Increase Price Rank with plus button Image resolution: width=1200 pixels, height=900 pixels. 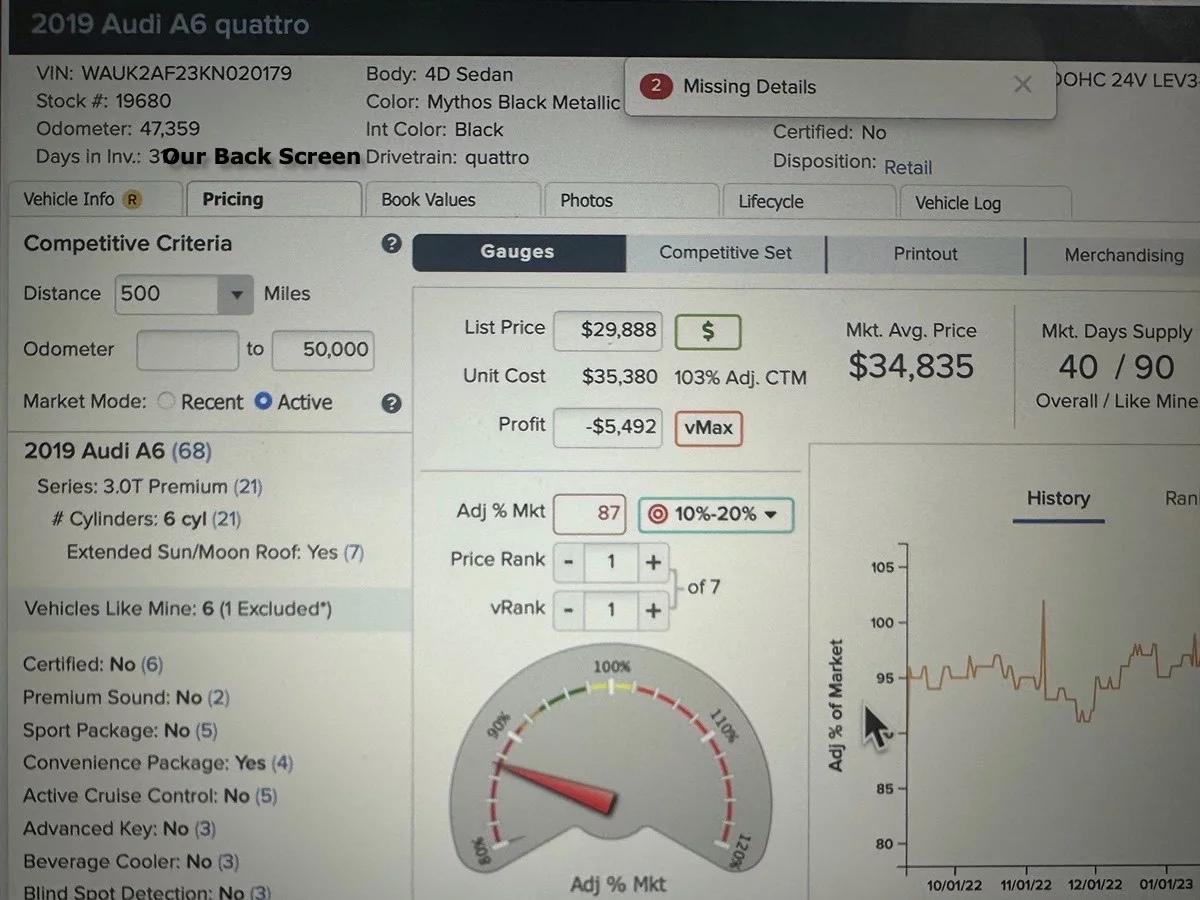tap(653, 562)
